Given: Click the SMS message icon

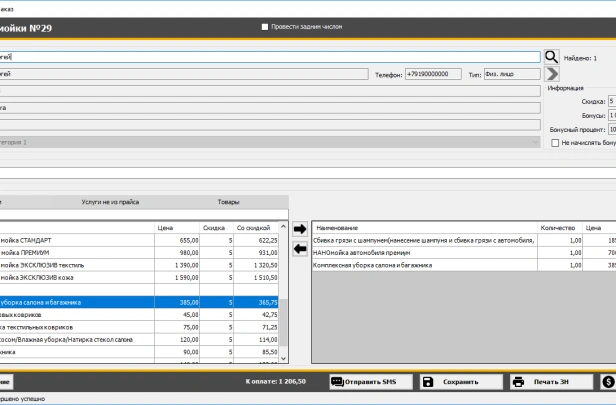Looking at the screenshot, I should pos(337,381).
